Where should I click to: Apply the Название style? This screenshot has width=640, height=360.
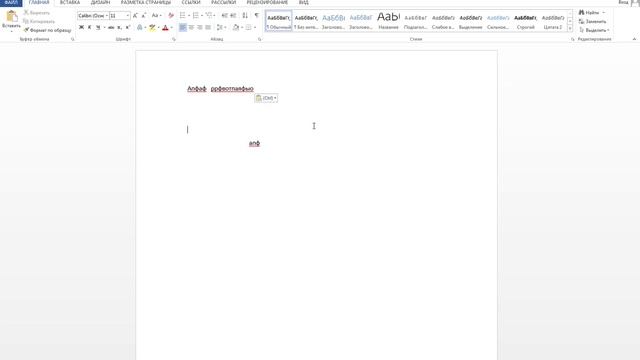coord(389,21)
